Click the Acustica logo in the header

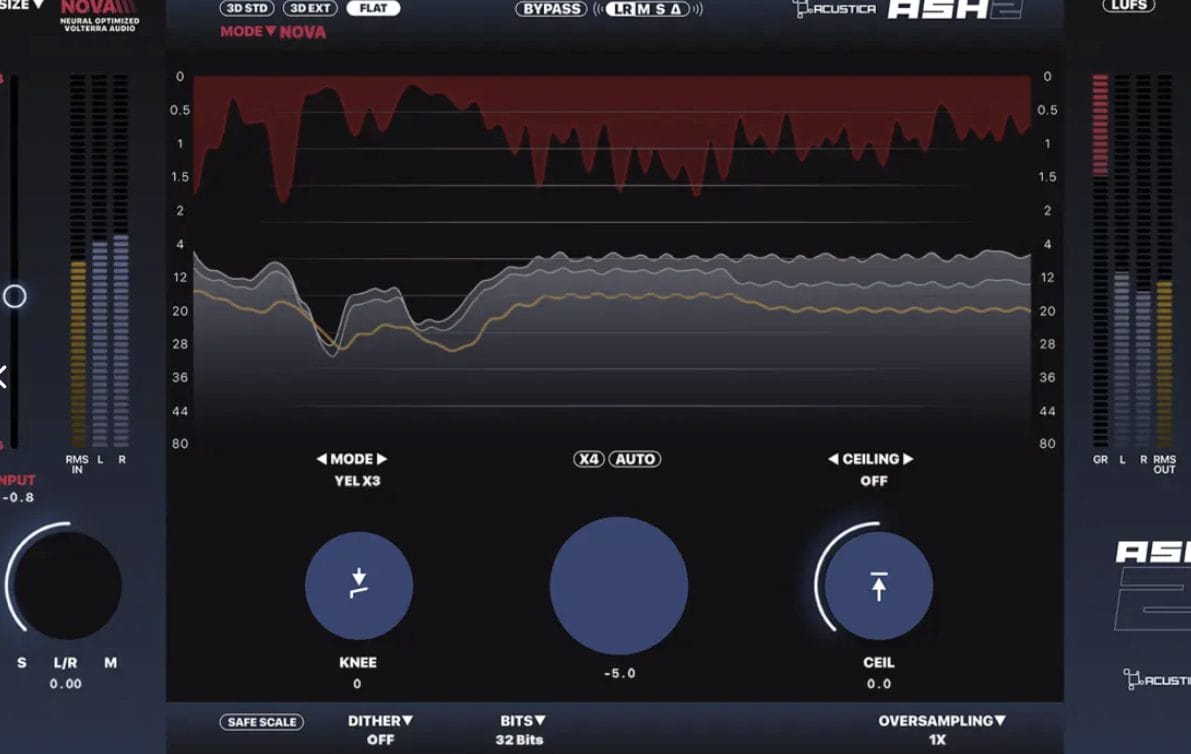click(x=834, y=9)
